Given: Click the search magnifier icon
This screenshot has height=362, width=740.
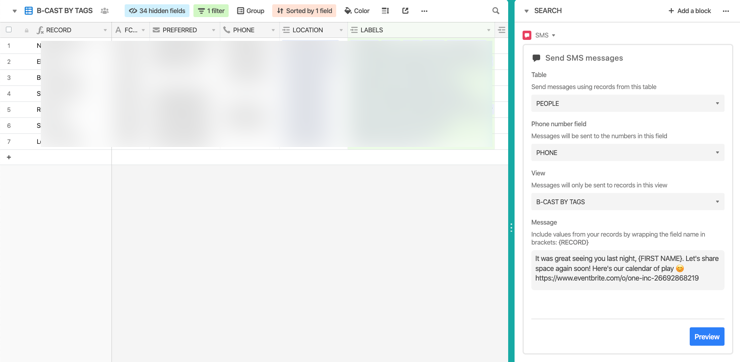Looking at the screenshot, I should pyautogui.click(x=496, y=10).
